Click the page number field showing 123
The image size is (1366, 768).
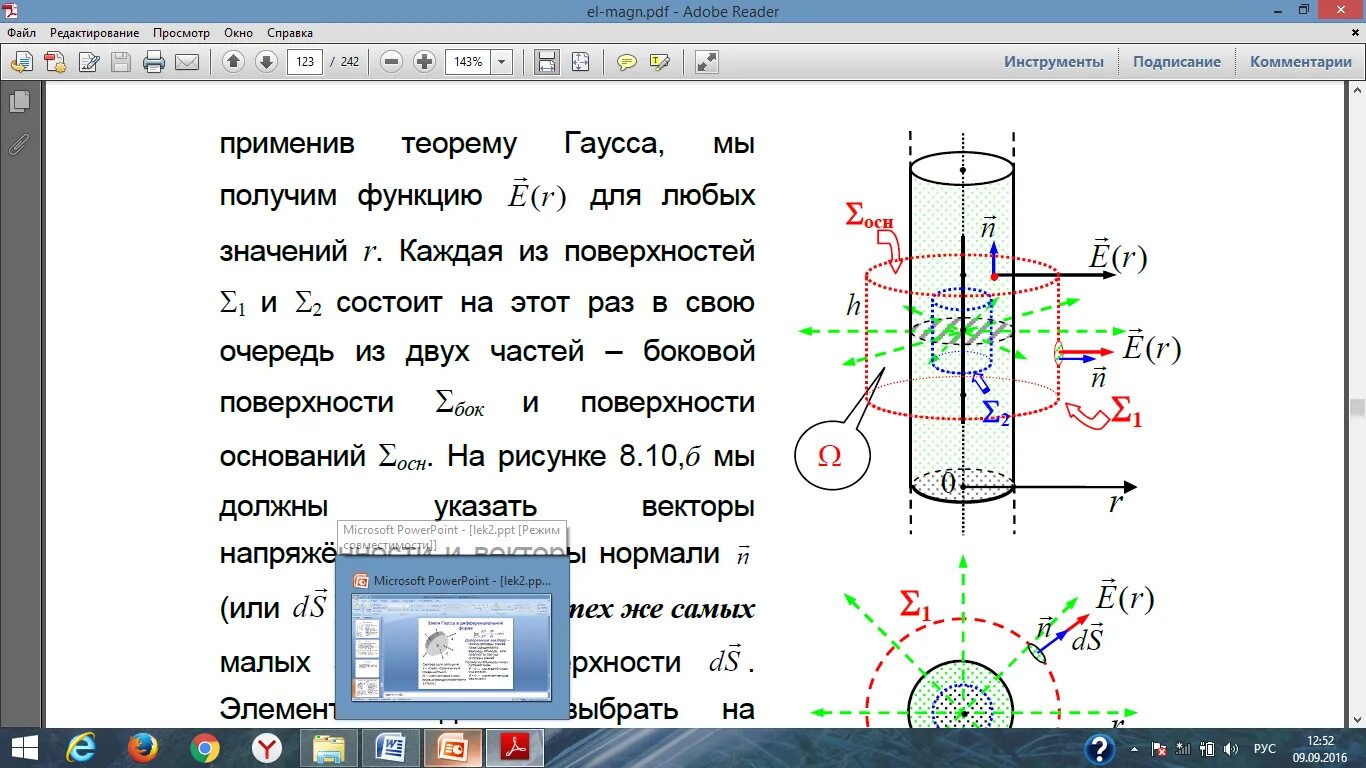tap(304, 62)
